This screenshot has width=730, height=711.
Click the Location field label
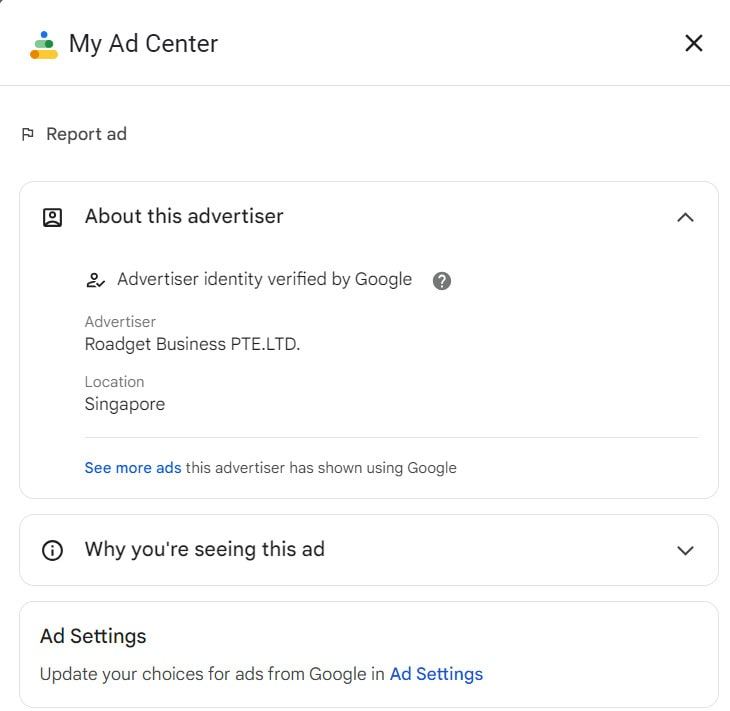[114, 382]
